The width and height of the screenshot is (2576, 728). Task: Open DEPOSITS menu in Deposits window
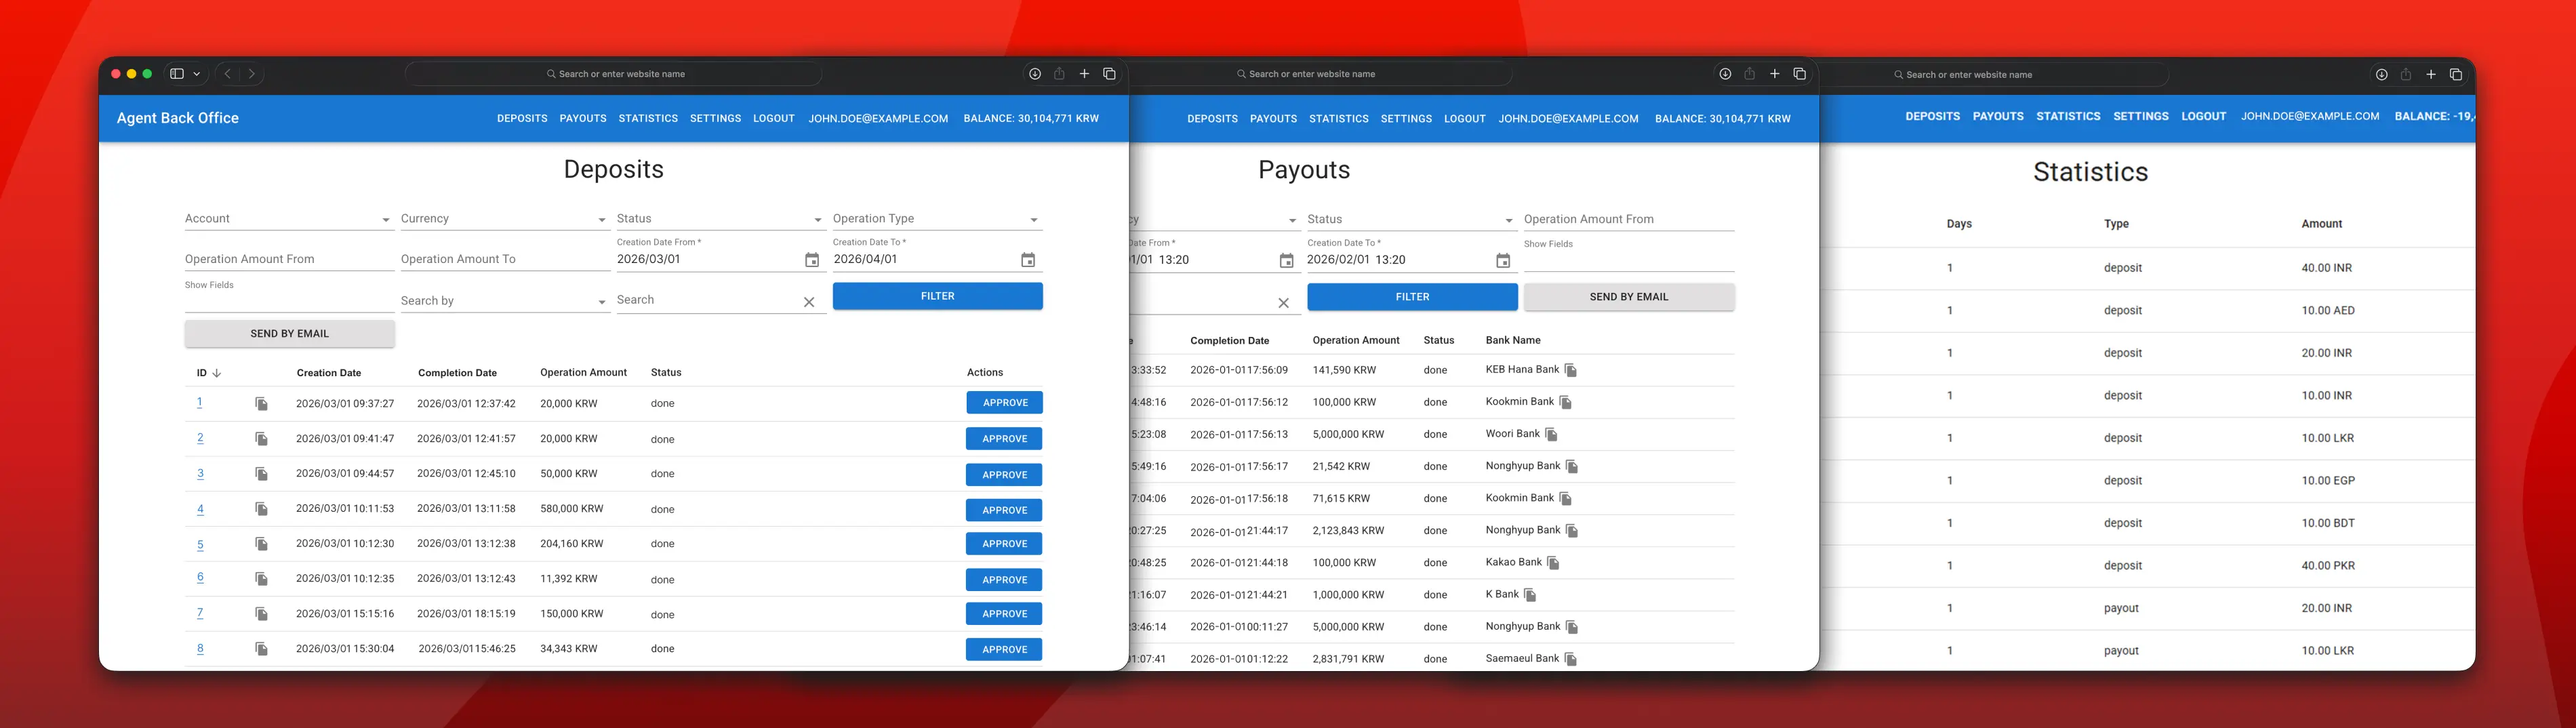point(522,118)
